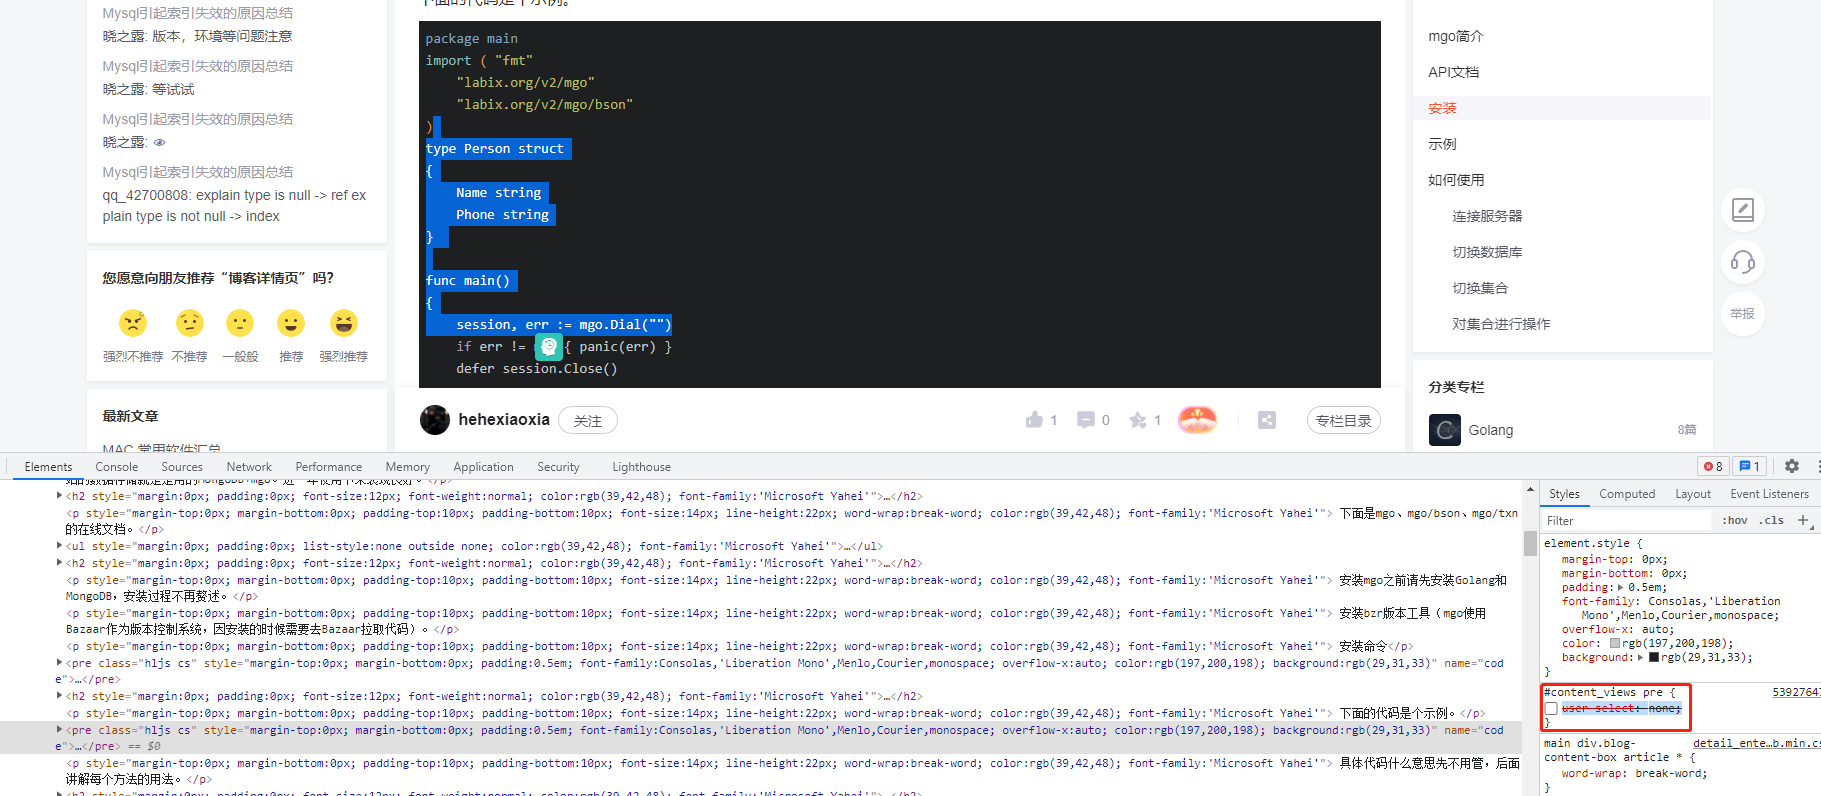This screenshot has width=1821, height=796.
Task: Expand the padding property triangle
Action: (x=1620, y=588)
